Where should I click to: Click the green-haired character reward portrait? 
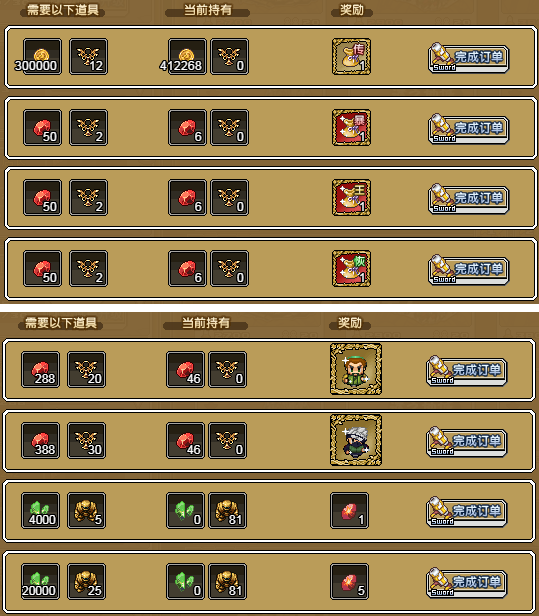356,369
